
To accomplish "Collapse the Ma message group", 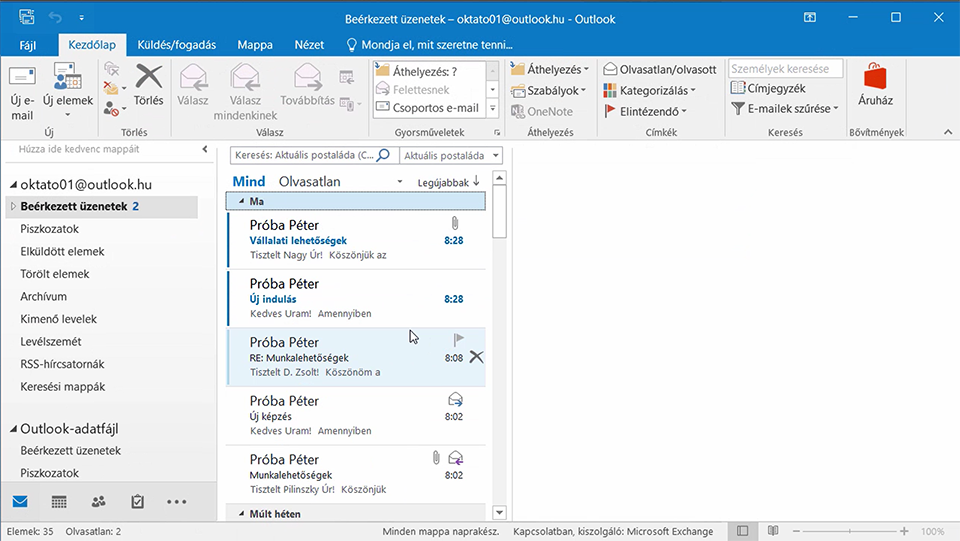I will click(x=241, y=201).
